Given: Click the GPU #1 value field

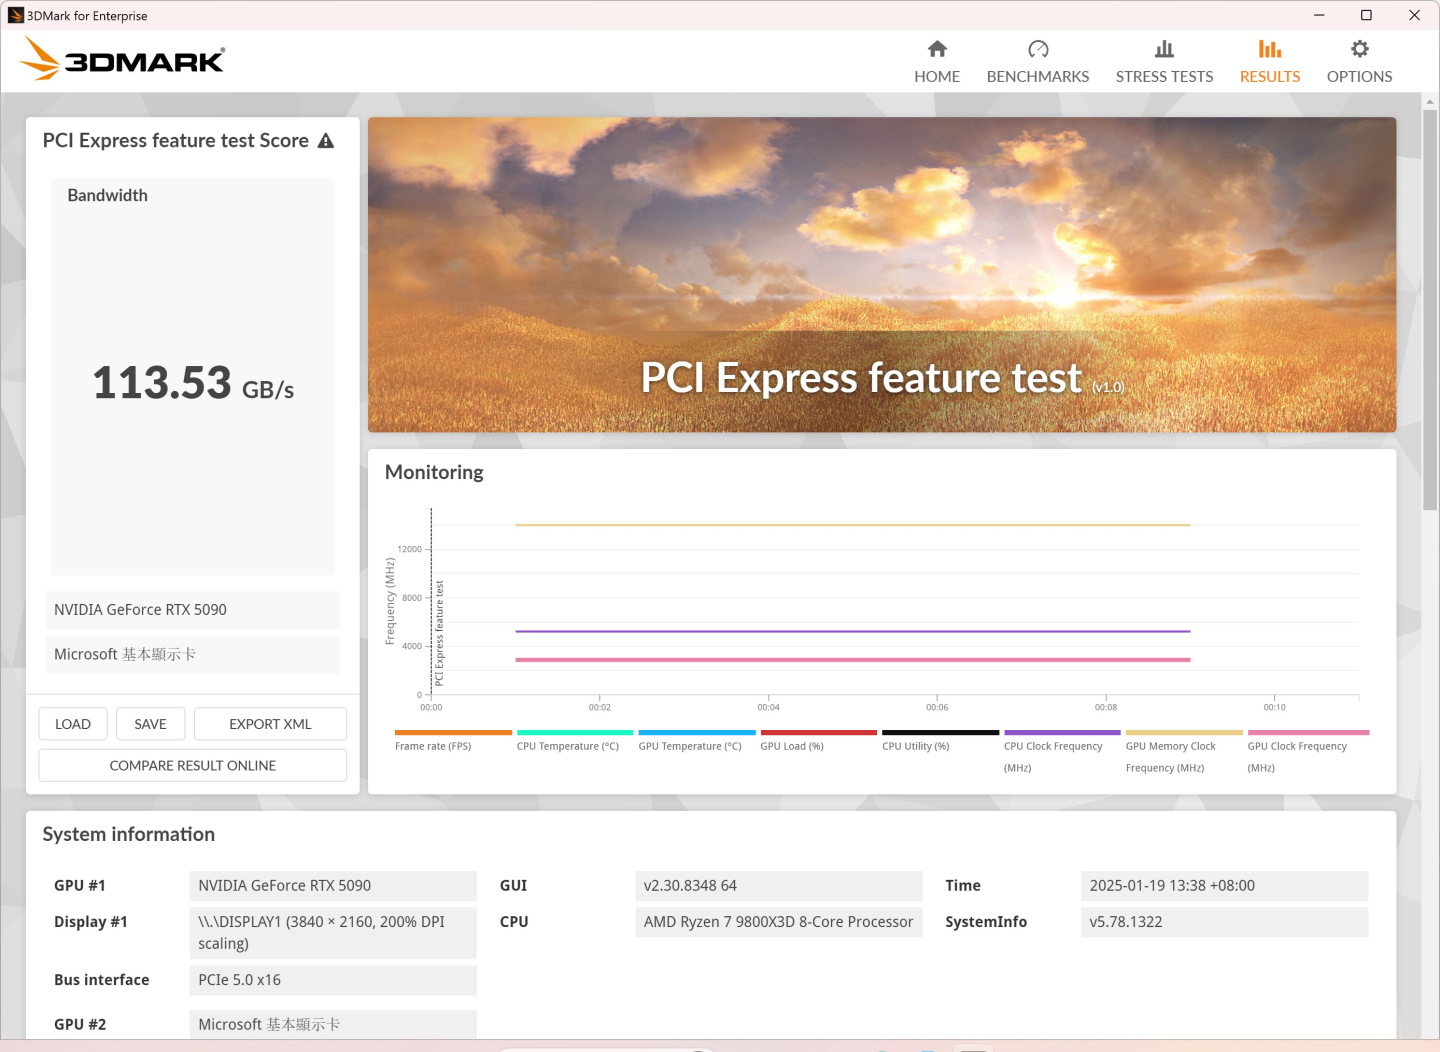Looking at the screenshot, I should [x=333, y=886].
